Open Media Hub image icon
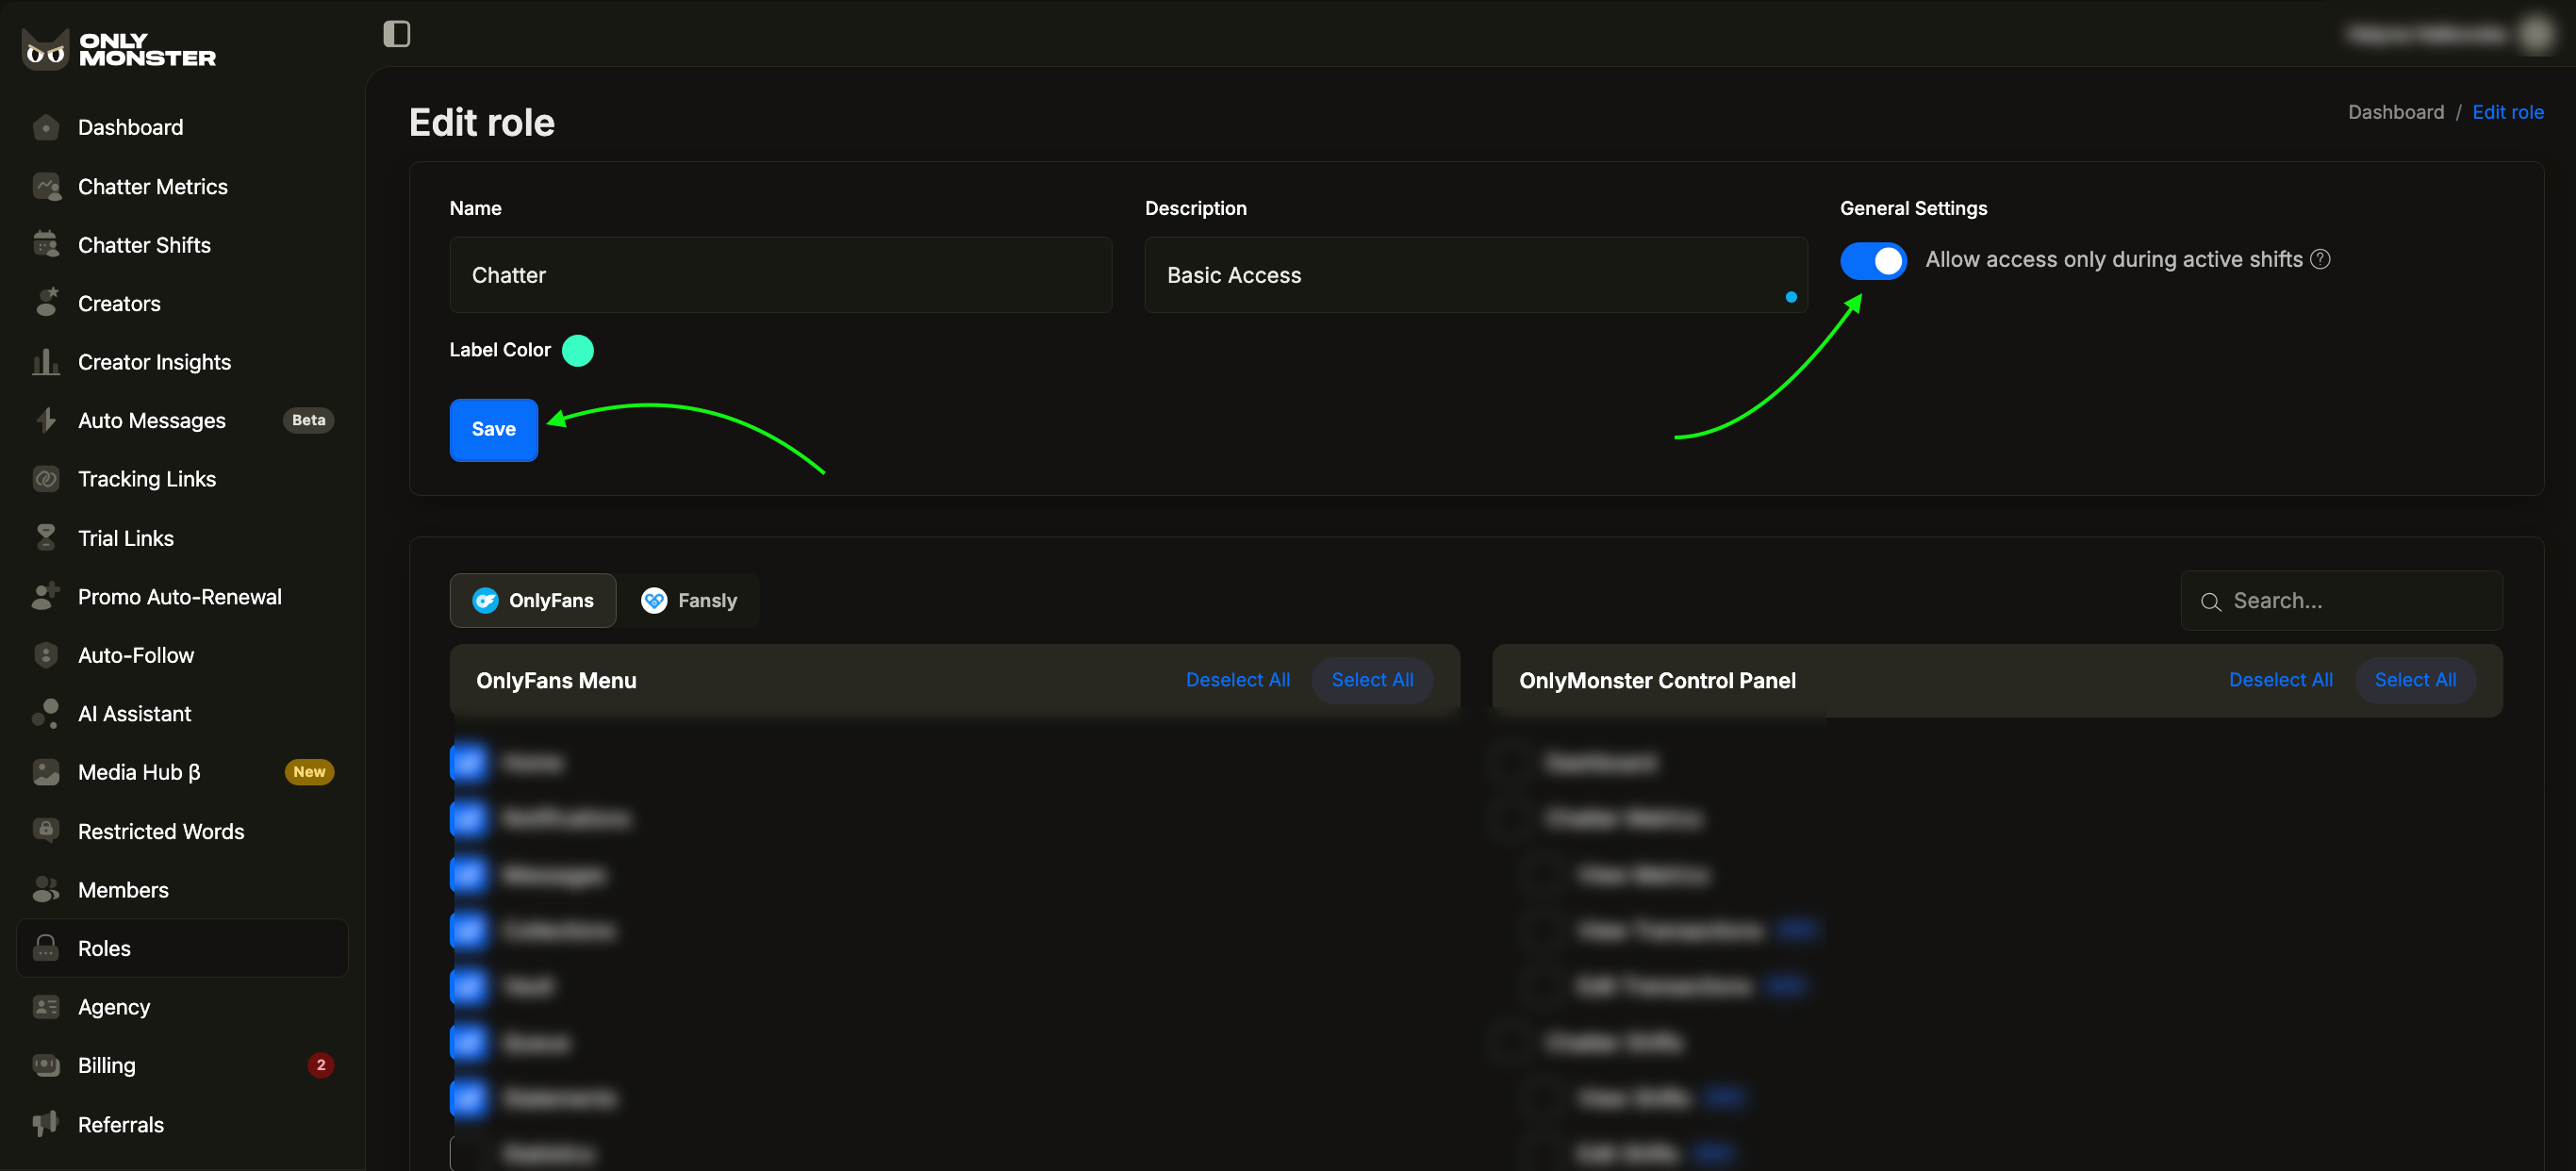 tap(46, 772)
